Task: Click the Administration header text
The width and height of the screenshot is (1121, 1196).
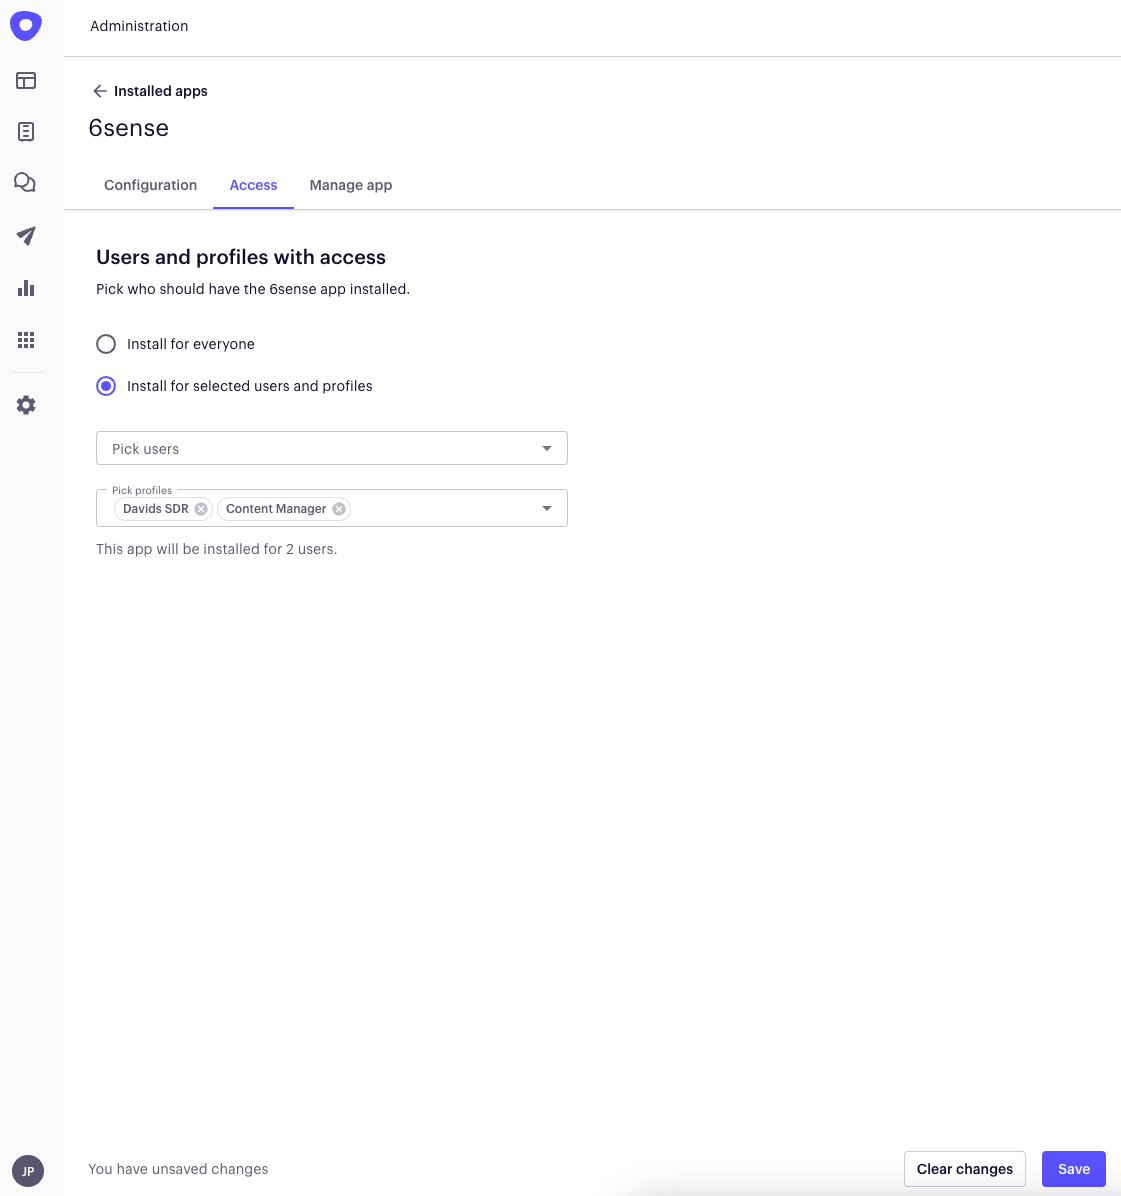Action: [x=139, y=26]
